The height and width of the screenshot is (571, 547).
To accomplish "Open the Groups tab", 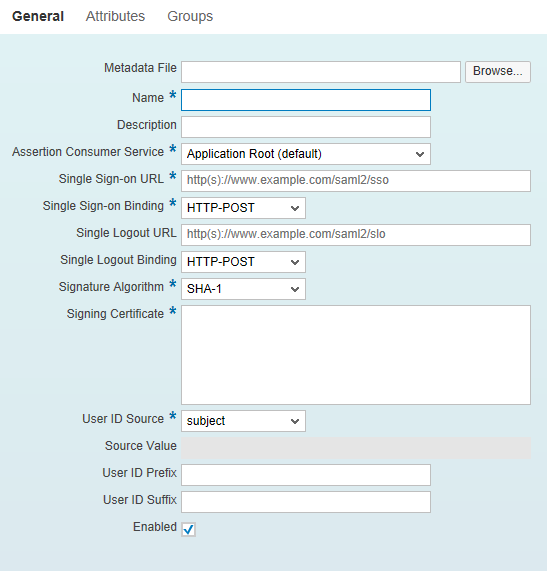I will [190, 16].
